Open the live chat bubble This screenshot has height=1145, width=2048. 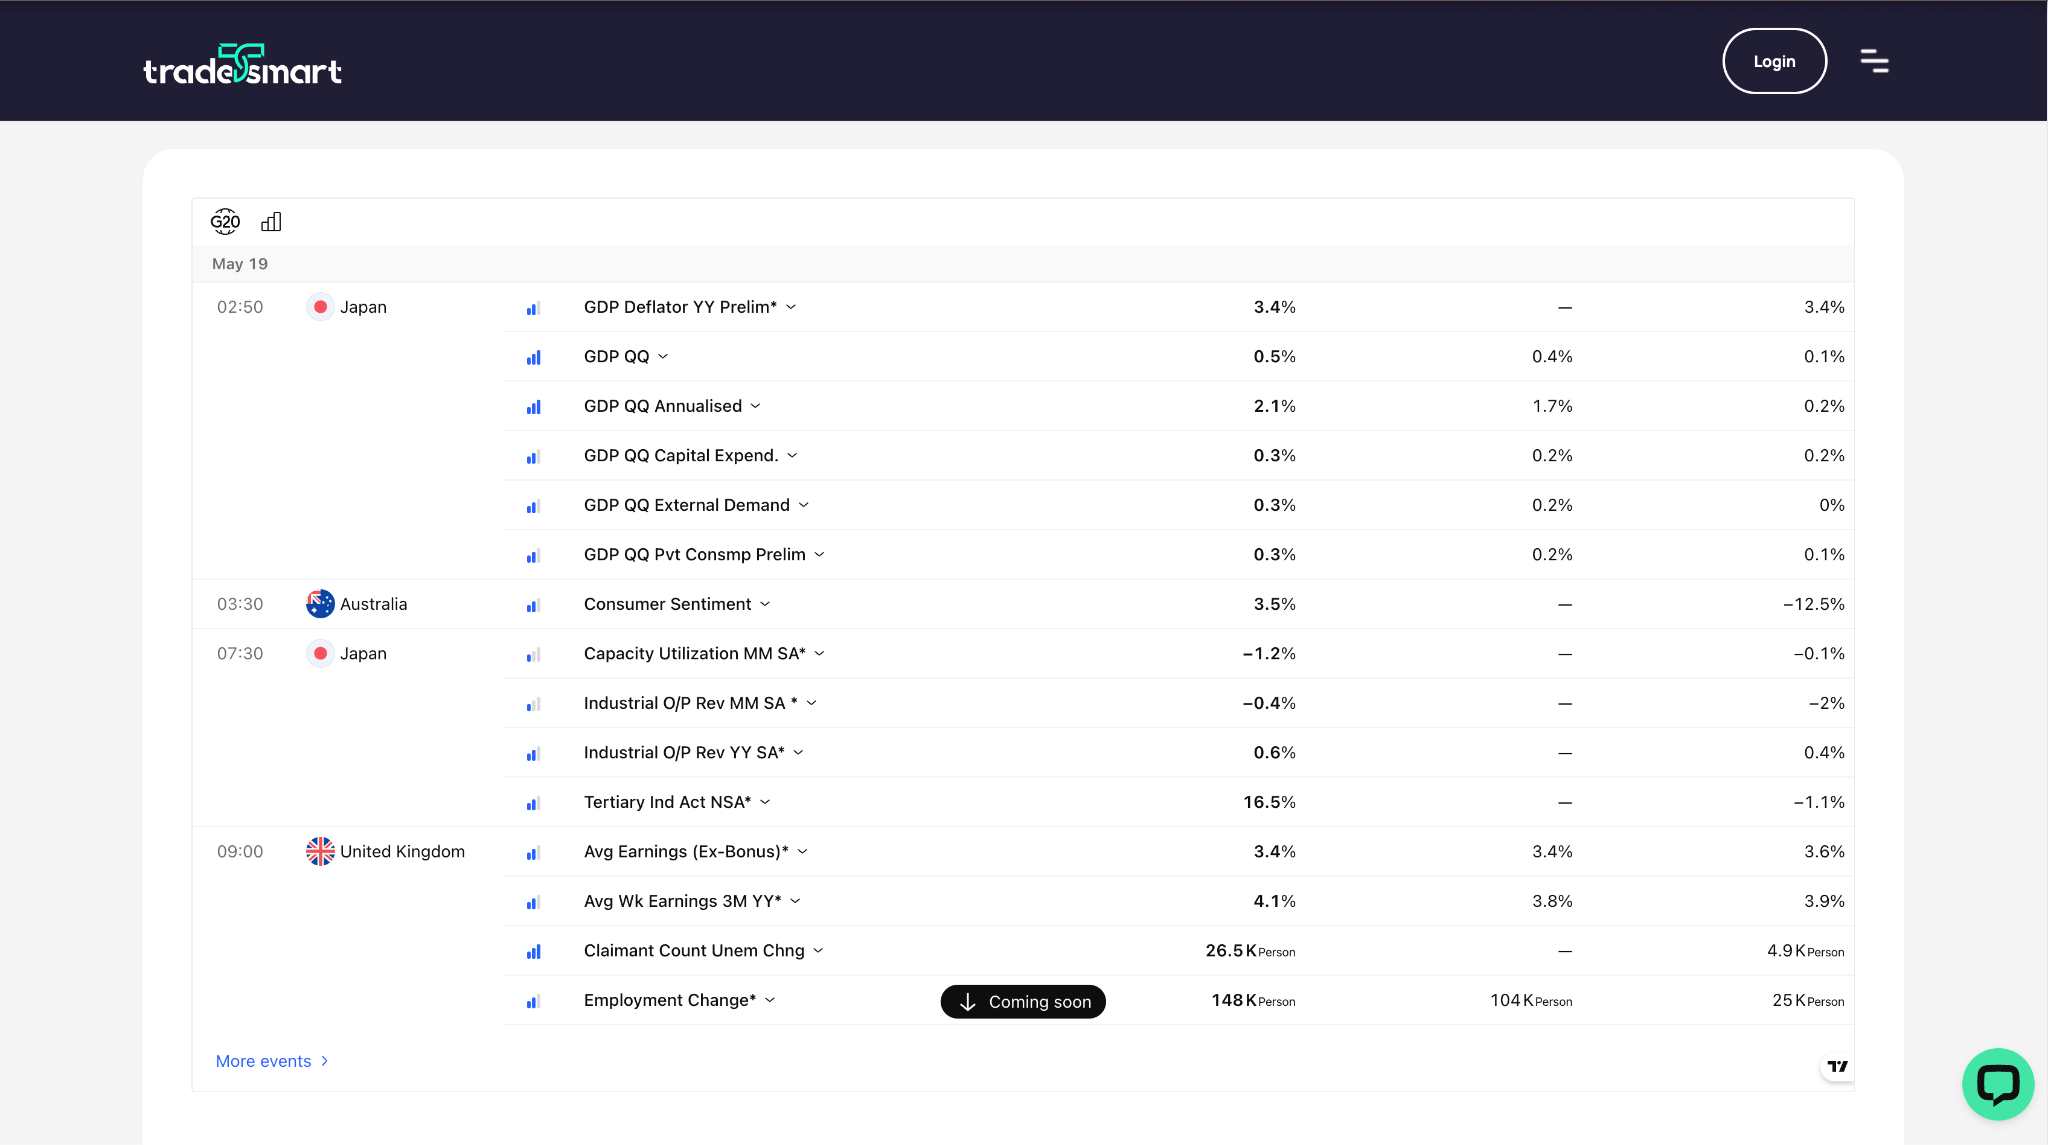(1998, 1084)
